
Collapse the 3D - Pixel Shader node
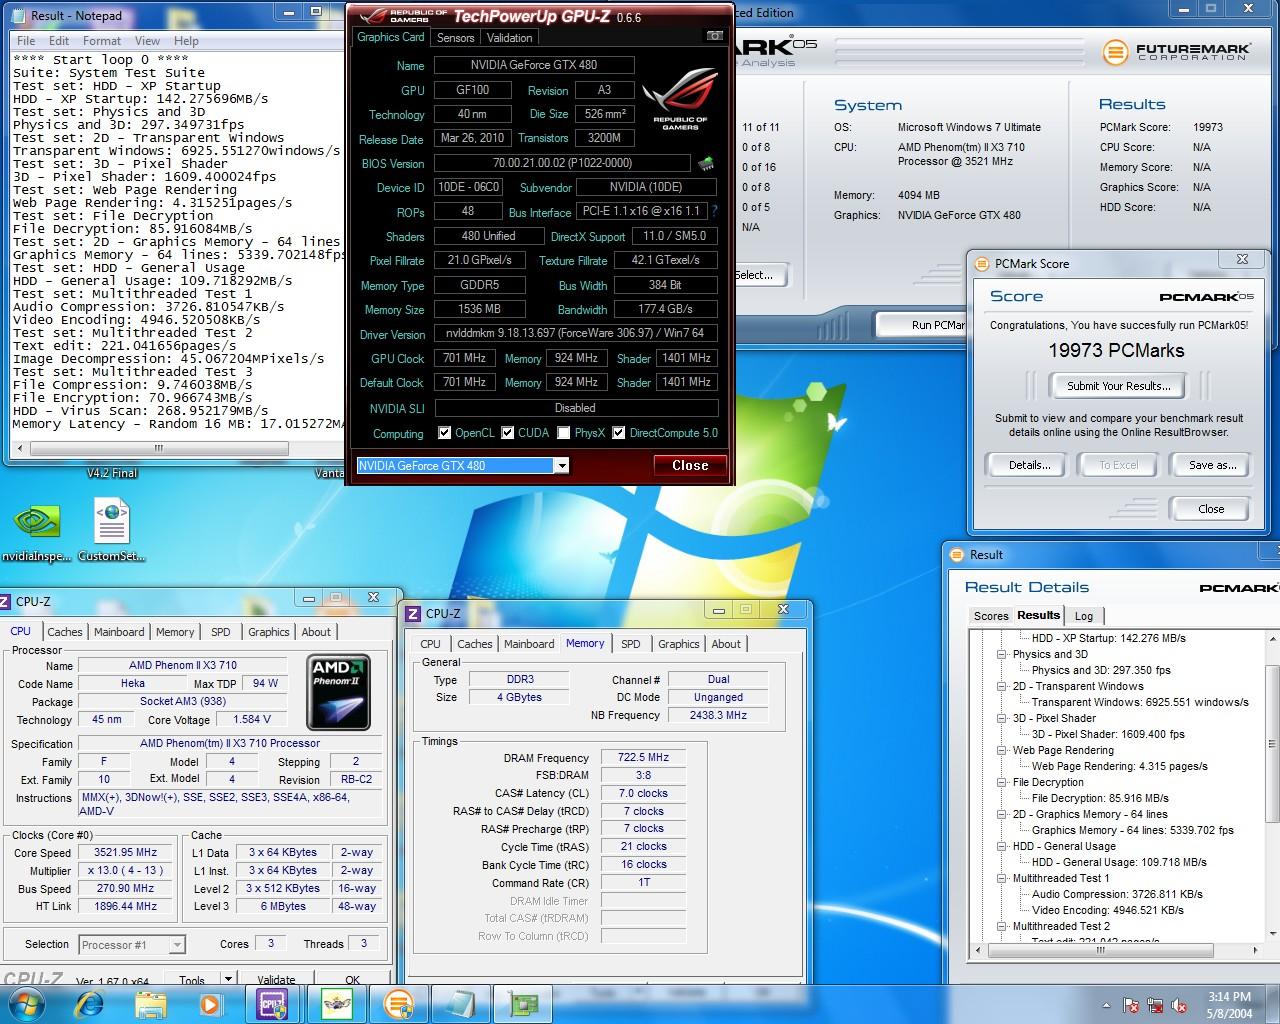click(1002, 718)
